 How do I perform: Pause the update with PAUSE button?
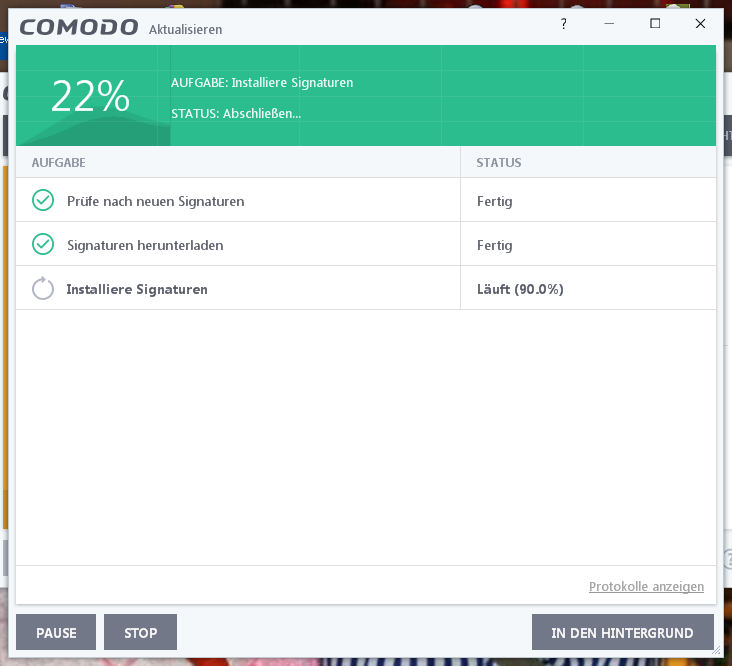(56, 632)
